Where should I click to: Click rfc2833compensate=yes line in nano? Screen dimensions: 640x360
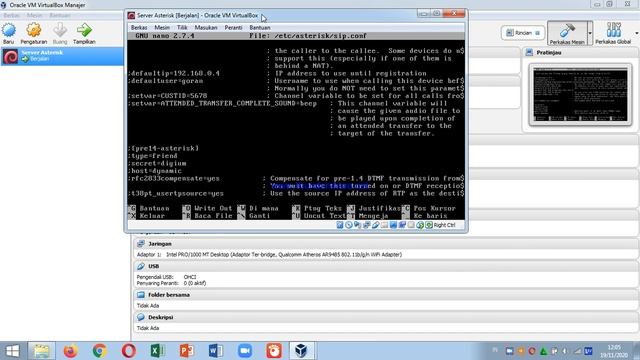(x=174, y=179)
